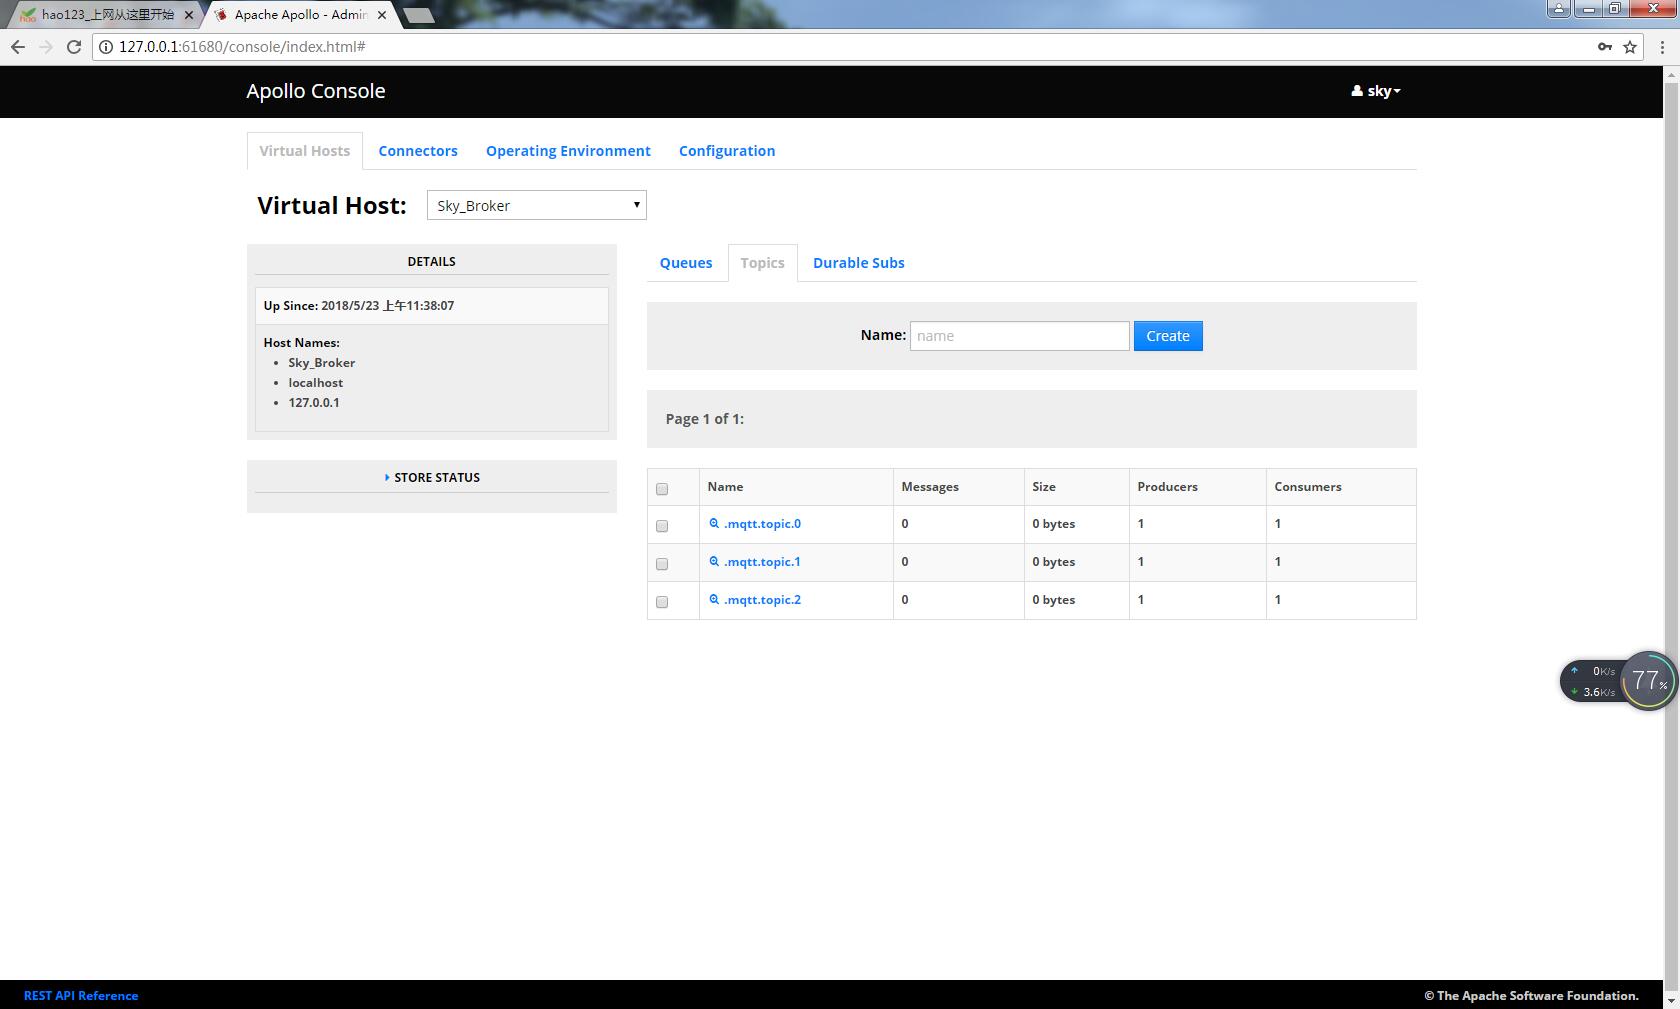Image resolution: width=1680 pixels, height=1009 pixels.
Task: Click the user icon next to sky
Action: click(1357, 90)
